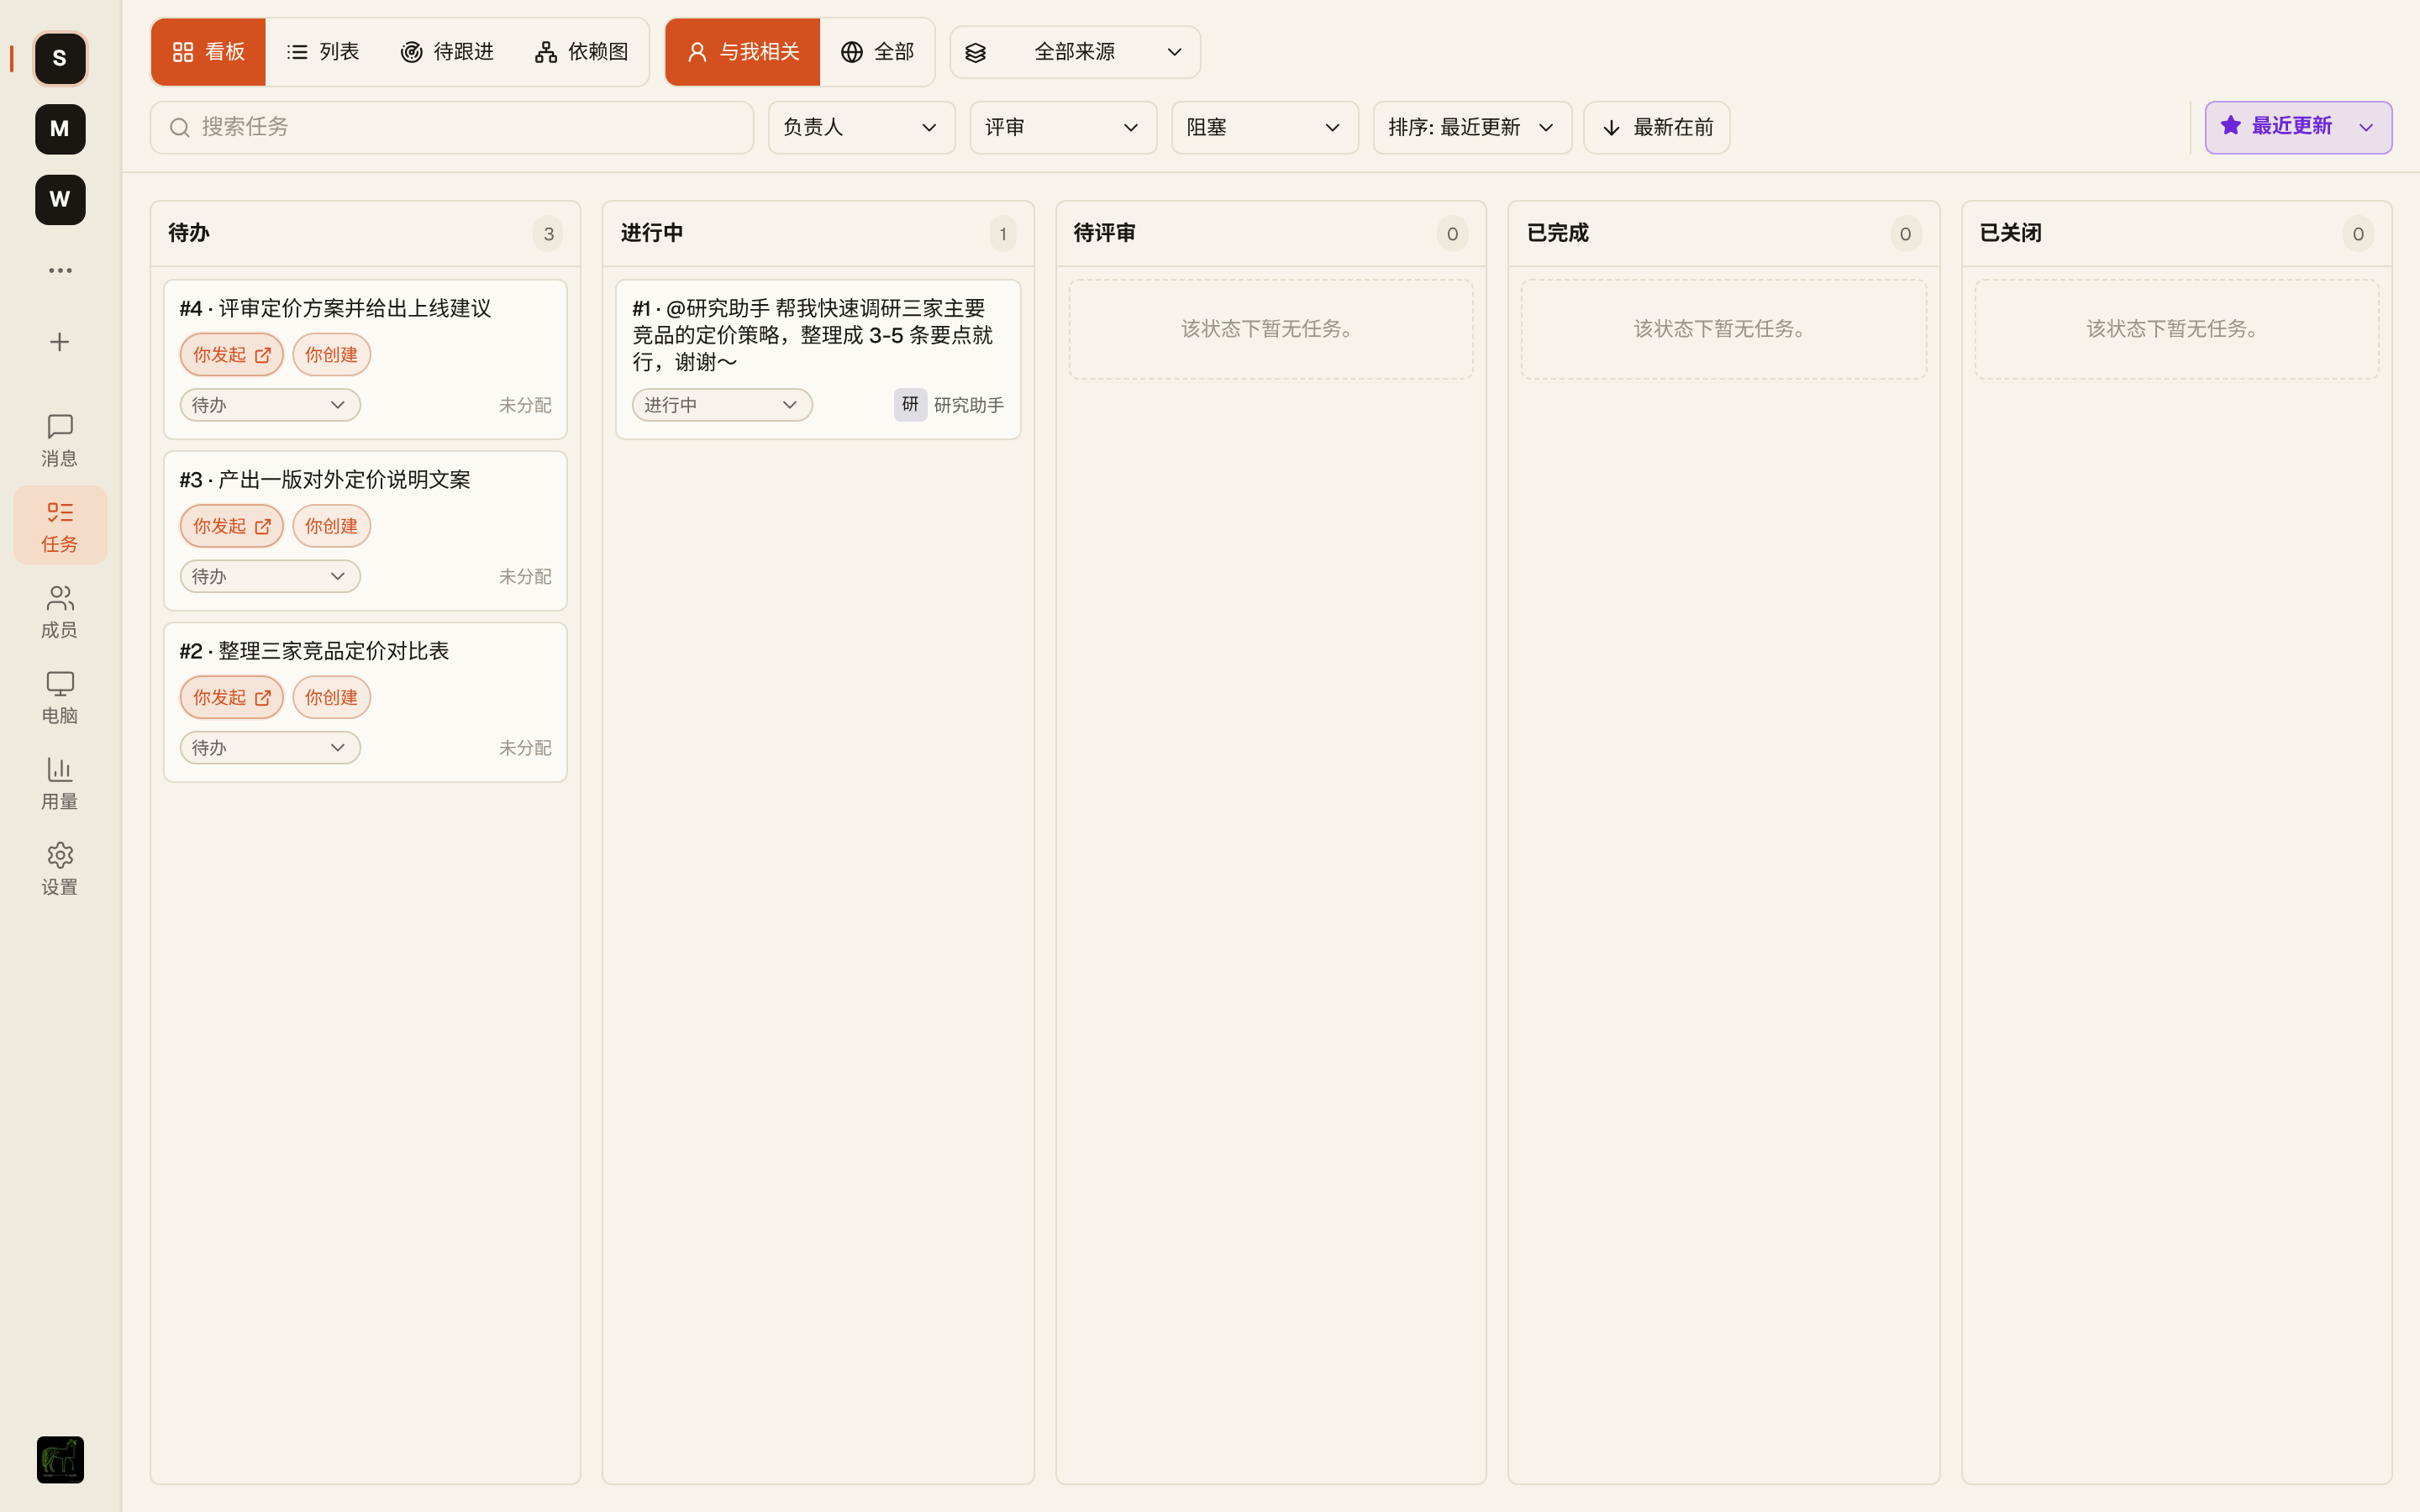Open 任务 tasks in sidebar
This screenshot has height=1512, width=2420.
click(60, 526)
